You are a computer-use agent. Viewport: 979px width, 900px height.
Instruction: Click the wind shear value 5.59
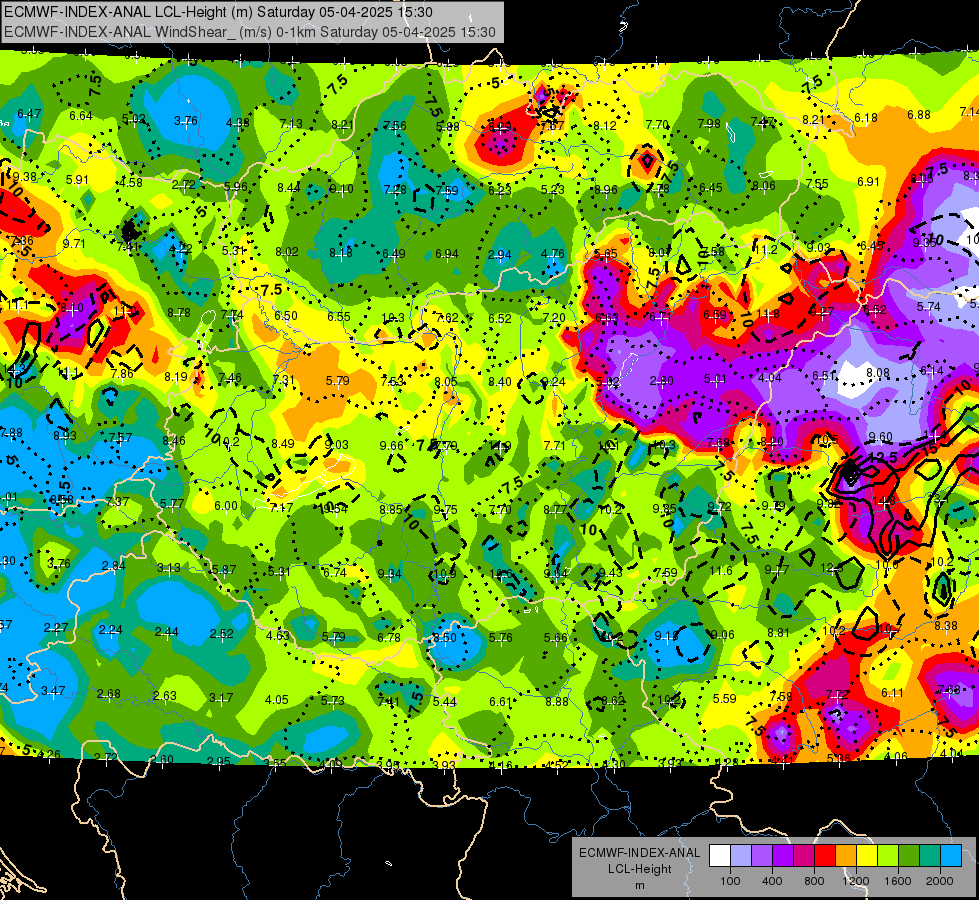725,698
